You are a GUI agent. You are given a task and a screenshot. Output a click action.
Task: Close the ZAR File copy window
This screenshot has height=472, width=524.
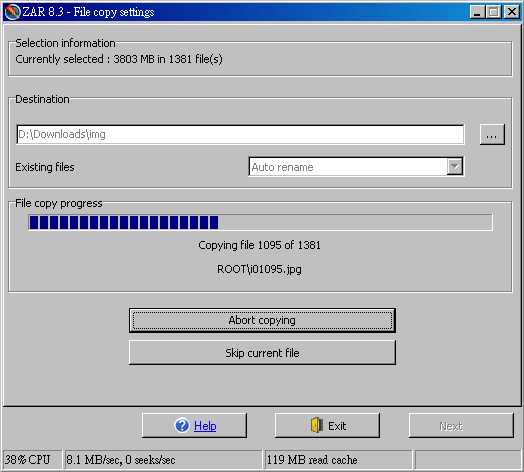point(512,12)
